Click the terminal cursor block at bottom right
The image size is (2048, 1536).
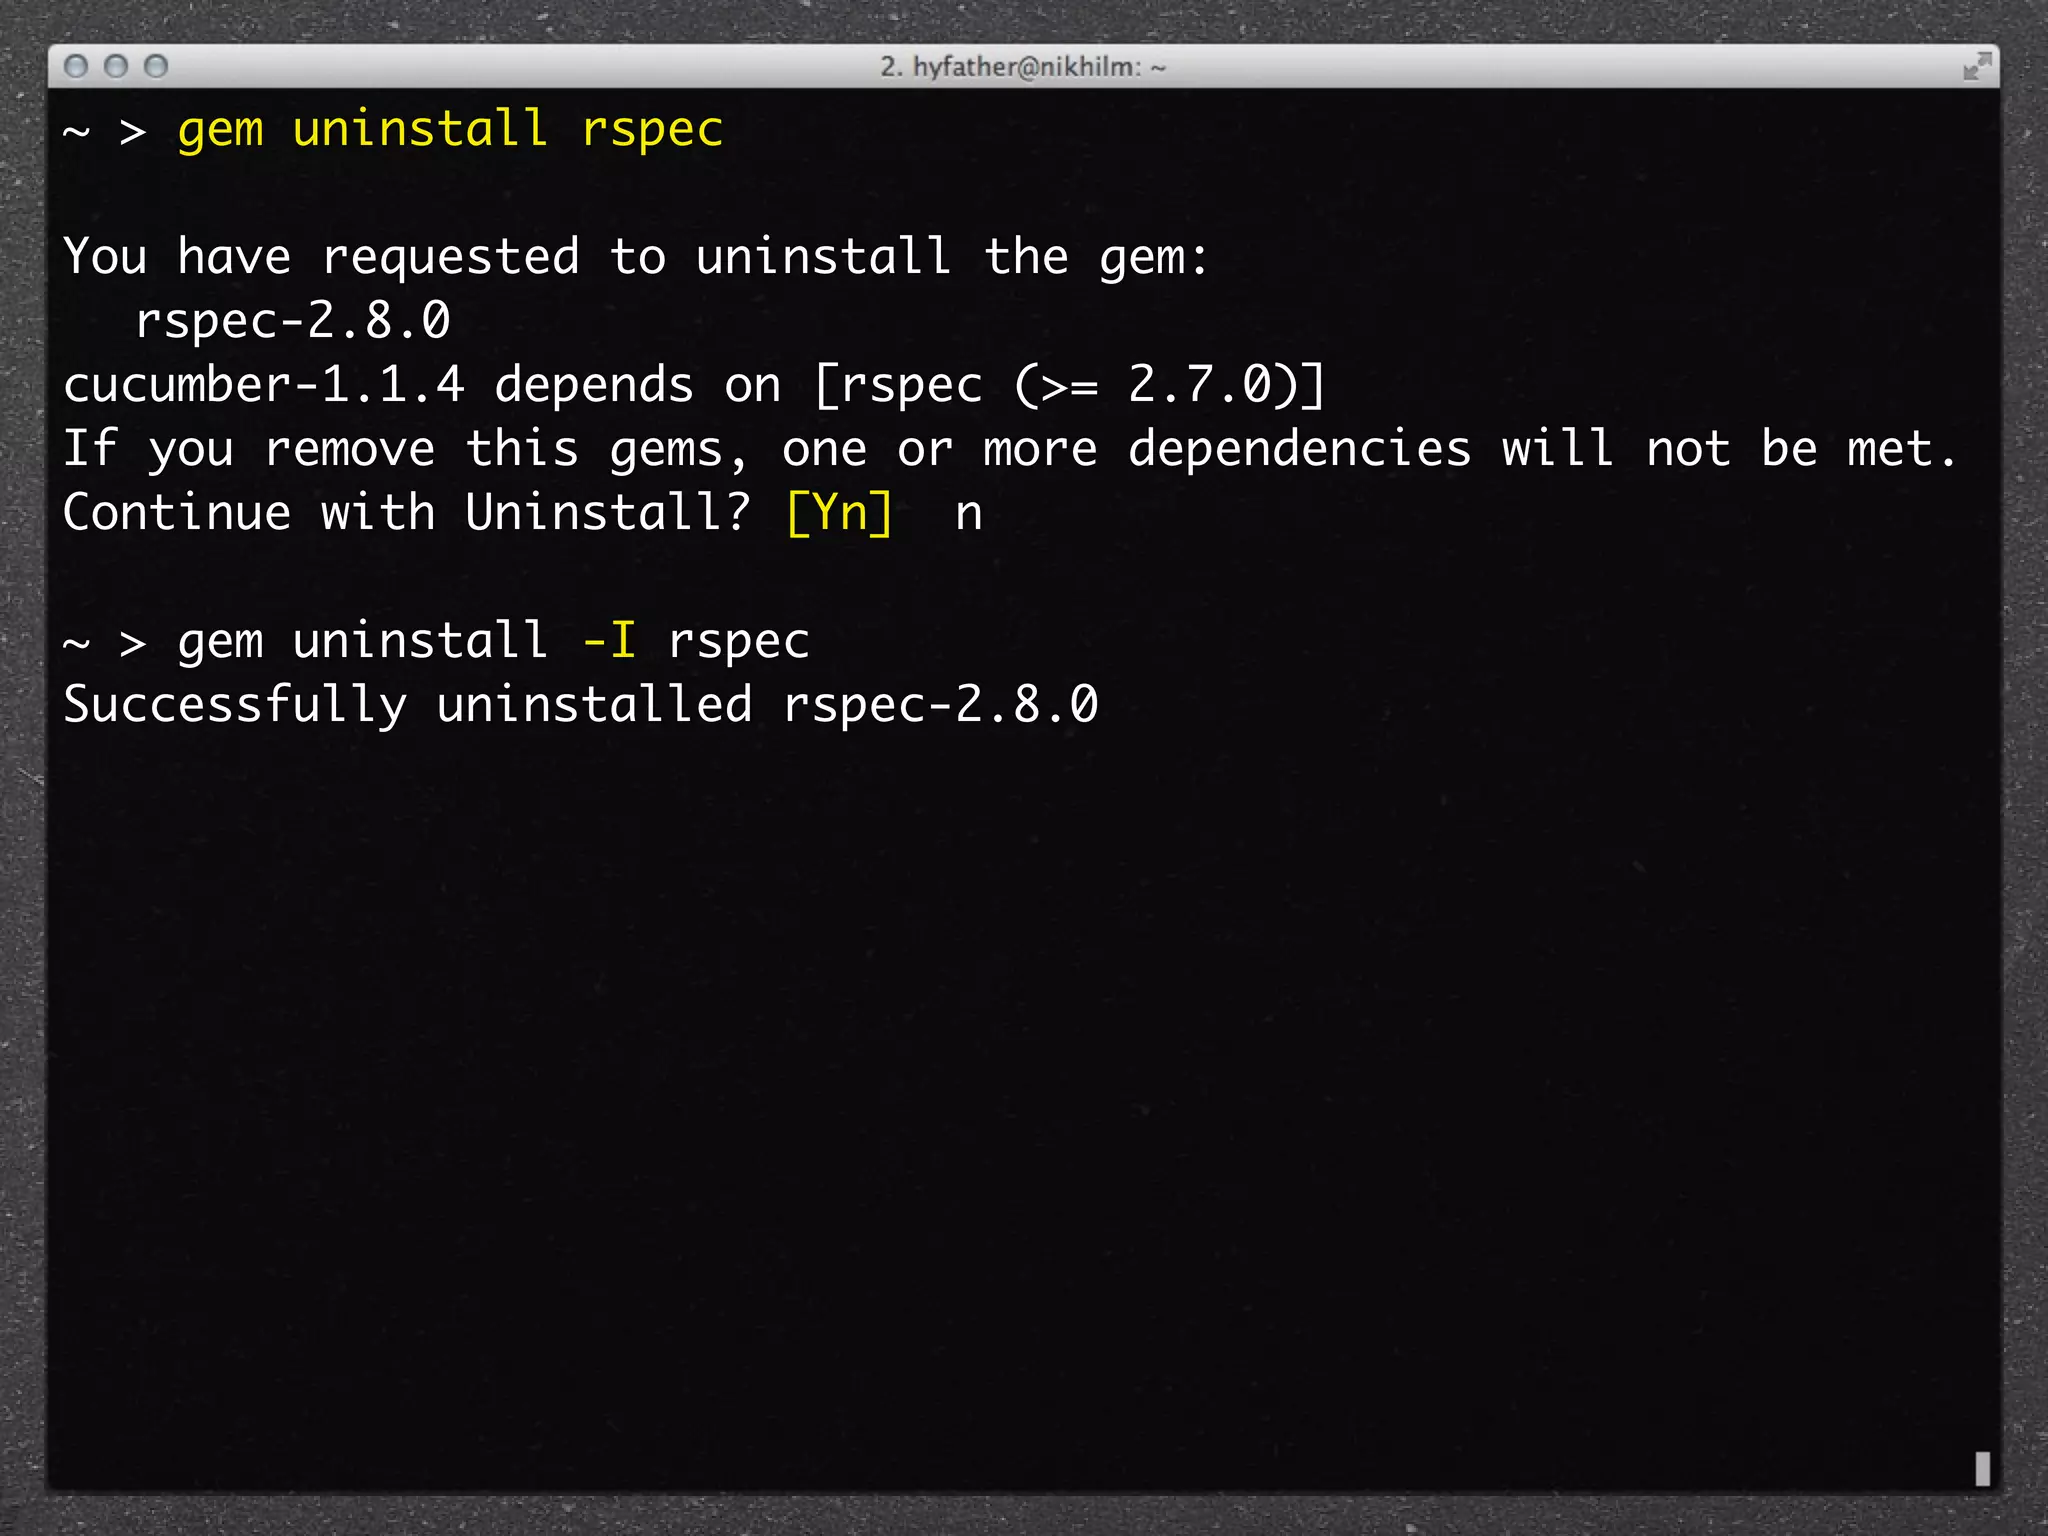[1982, 1468]
